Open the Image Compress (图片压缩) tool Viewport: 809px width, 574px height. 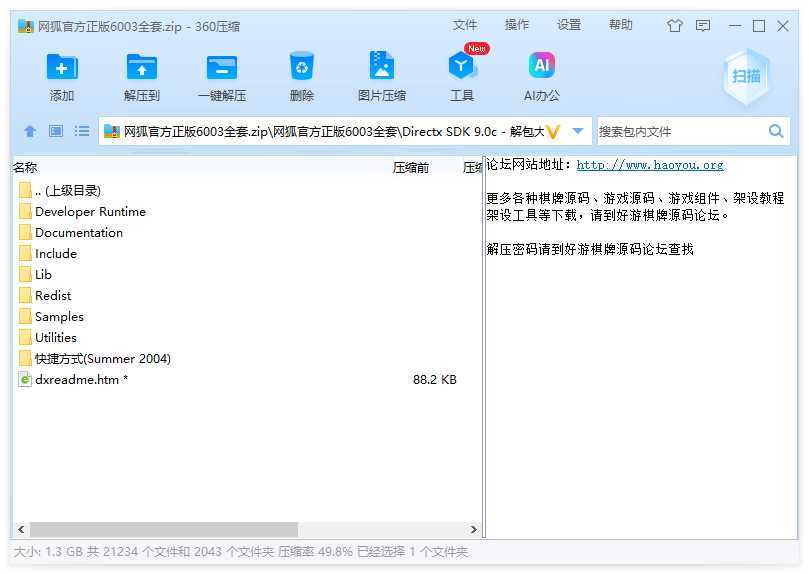[382, 65]
